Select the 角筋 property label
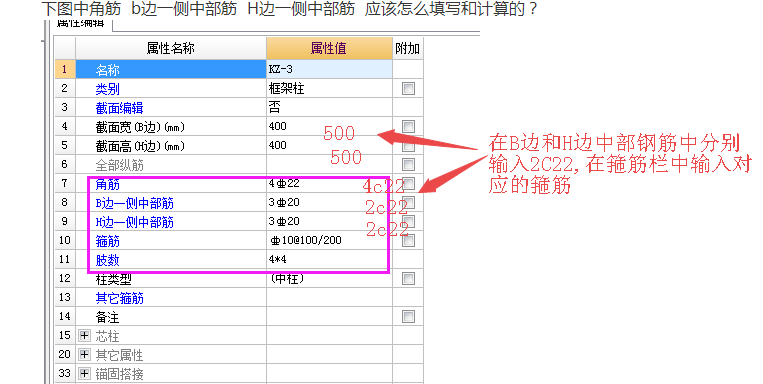Viewport: 763px width, 384px height. 108,184
